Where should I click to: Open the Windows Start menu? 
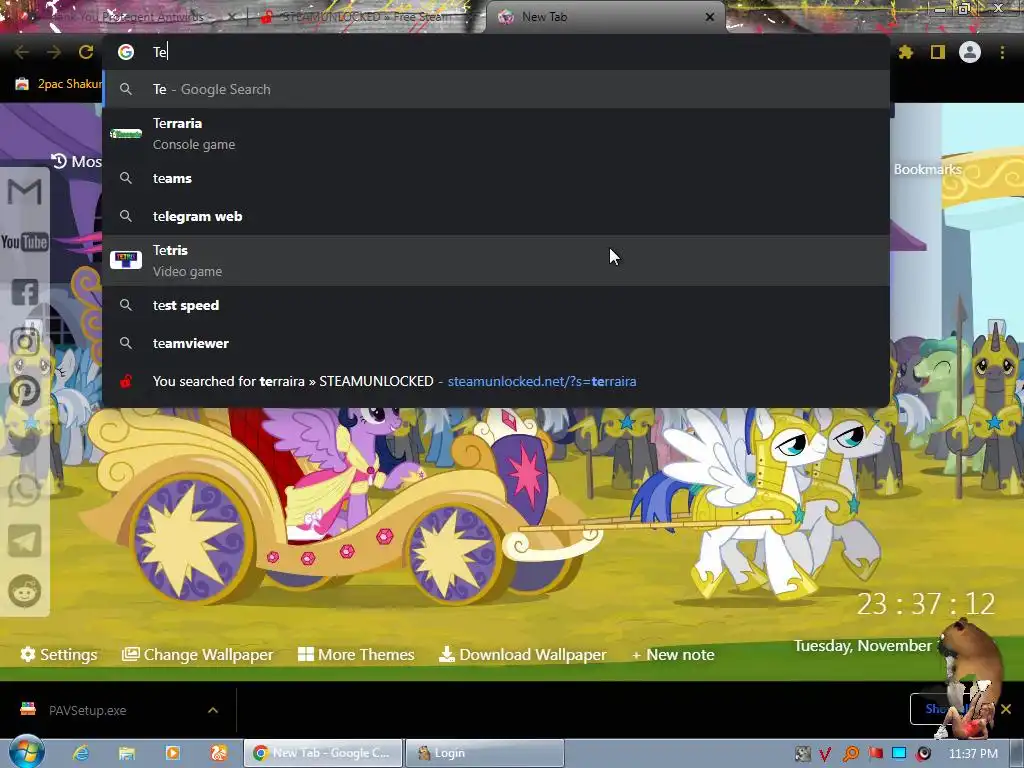coord(27,752)
